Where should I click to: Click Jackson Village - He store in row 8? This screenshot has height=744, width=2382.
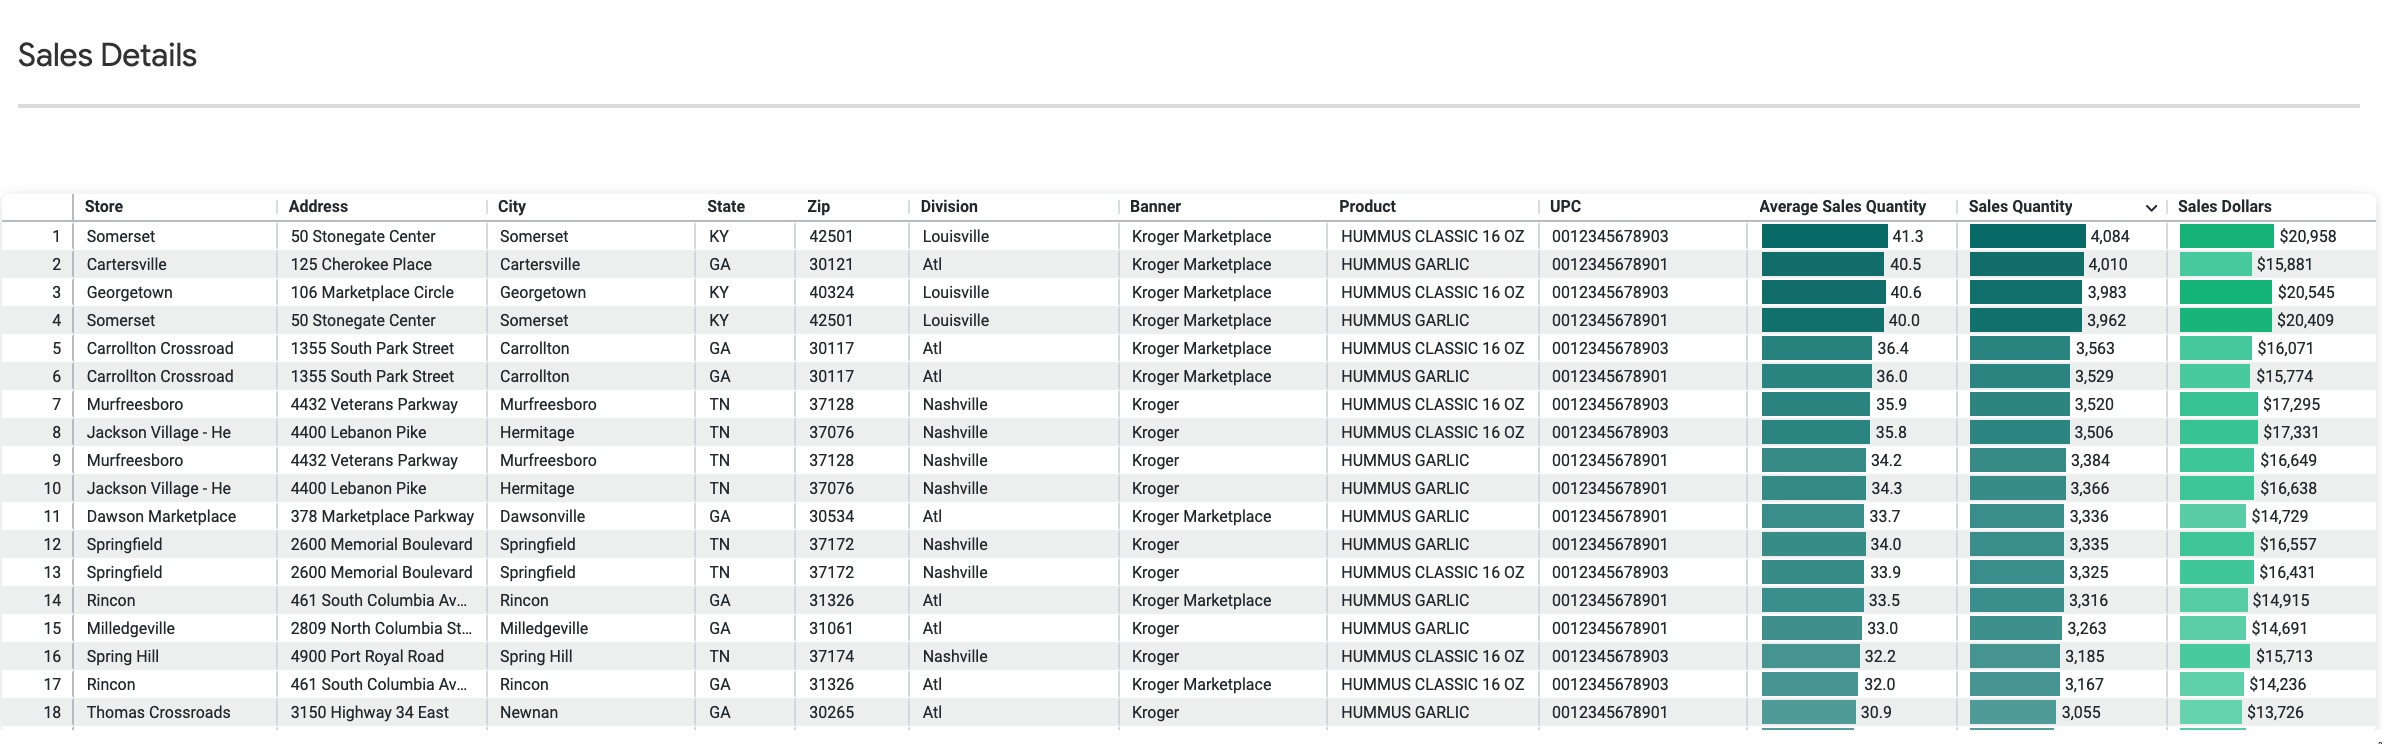[158, 432]
